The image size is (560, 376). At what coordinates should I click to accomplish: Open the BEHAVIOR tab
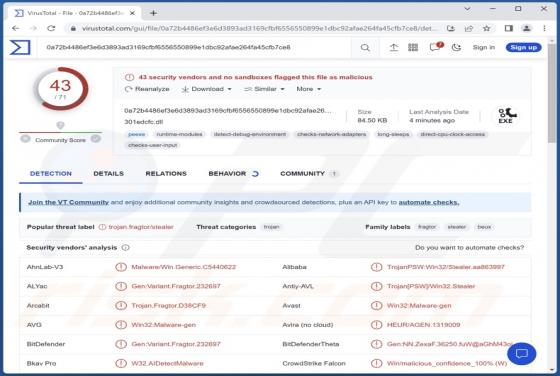click(233, 174)
